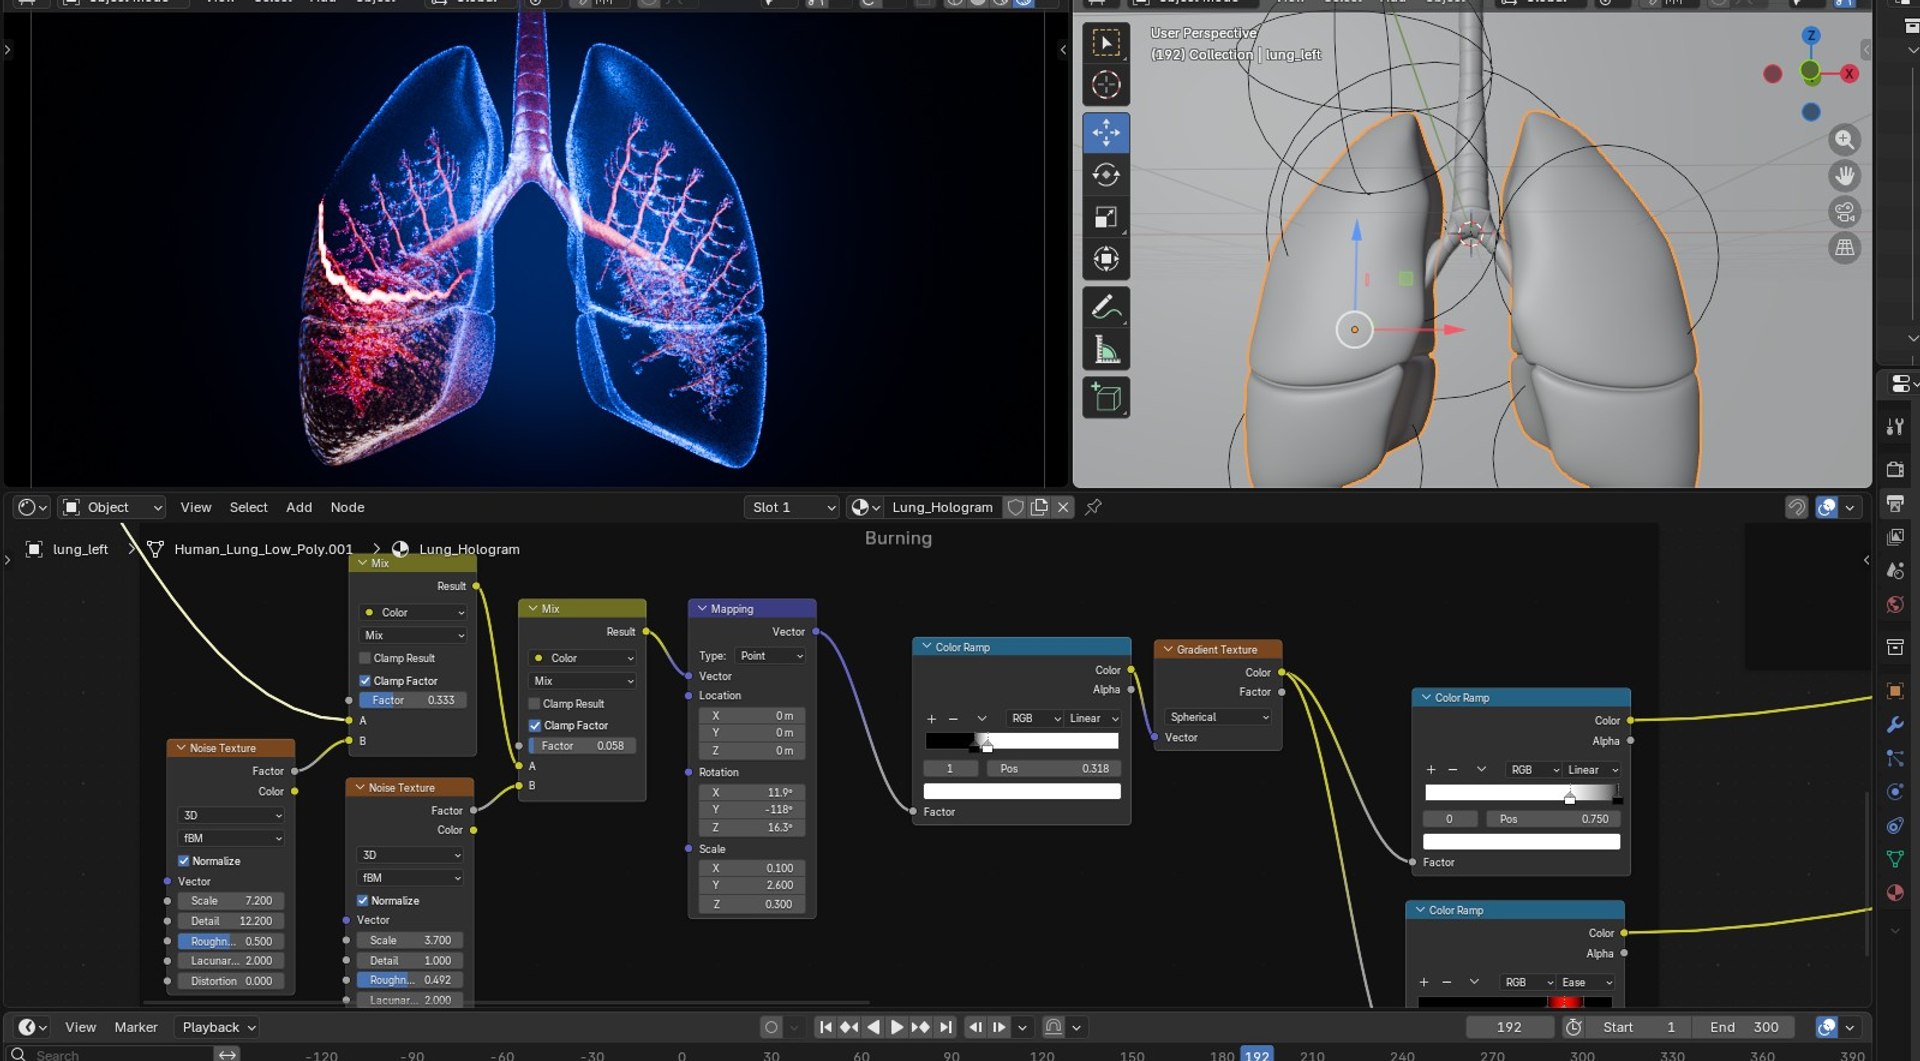Toggle Clamp Factor on the Factor 0.058 Mix node
This screenshot has height=1061, width=1920.
tap(534, 726)
